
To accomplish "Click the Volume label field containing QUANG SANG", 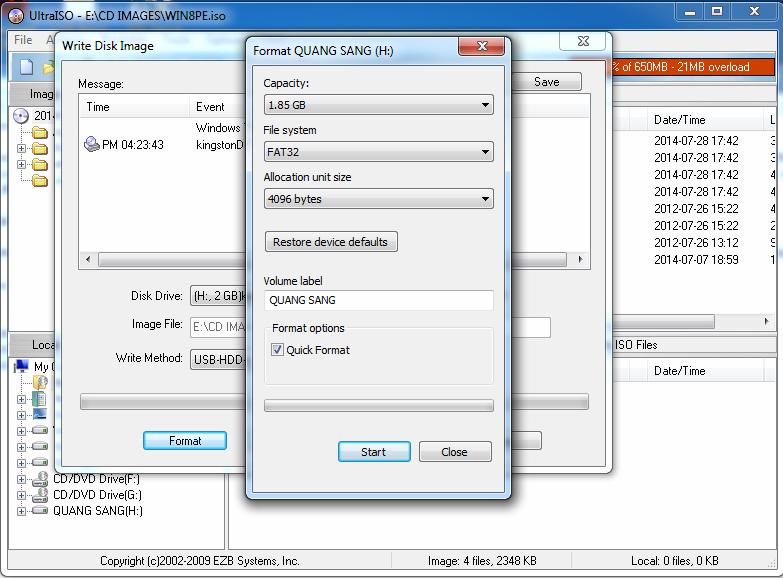I will click(x=379, y=300).
